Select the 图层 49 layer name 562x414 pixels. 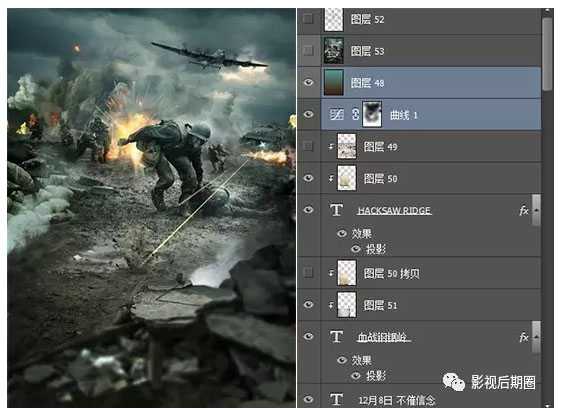pyautogui.click(x=381, y=147)
